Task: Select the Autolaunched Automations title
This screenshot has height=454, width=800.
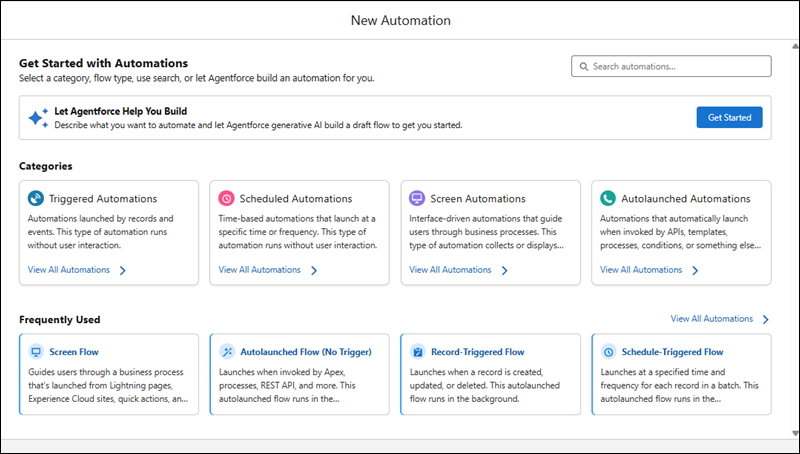Action: pyautogui.click(x=686, y=198)
